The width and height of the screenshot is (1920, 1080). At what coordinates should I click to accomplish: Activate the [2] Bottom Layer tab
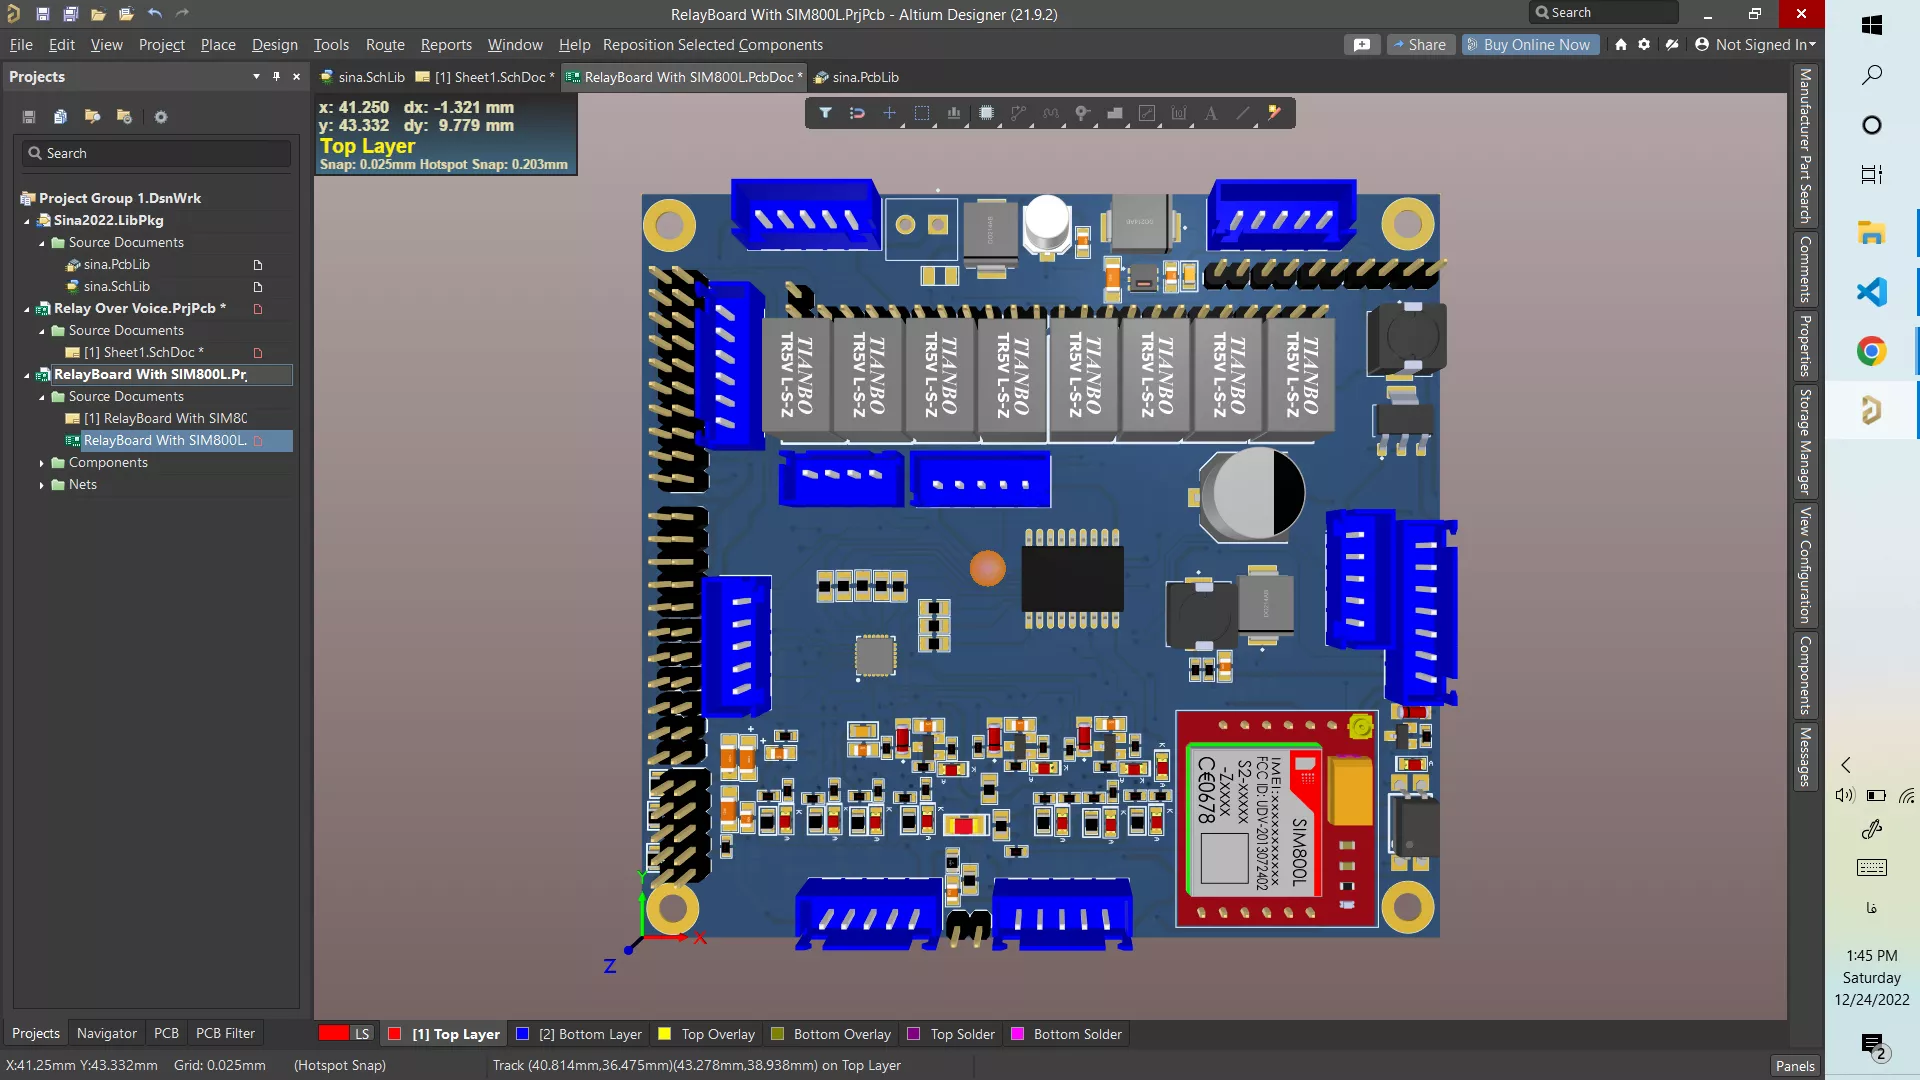coord(579,1034)
